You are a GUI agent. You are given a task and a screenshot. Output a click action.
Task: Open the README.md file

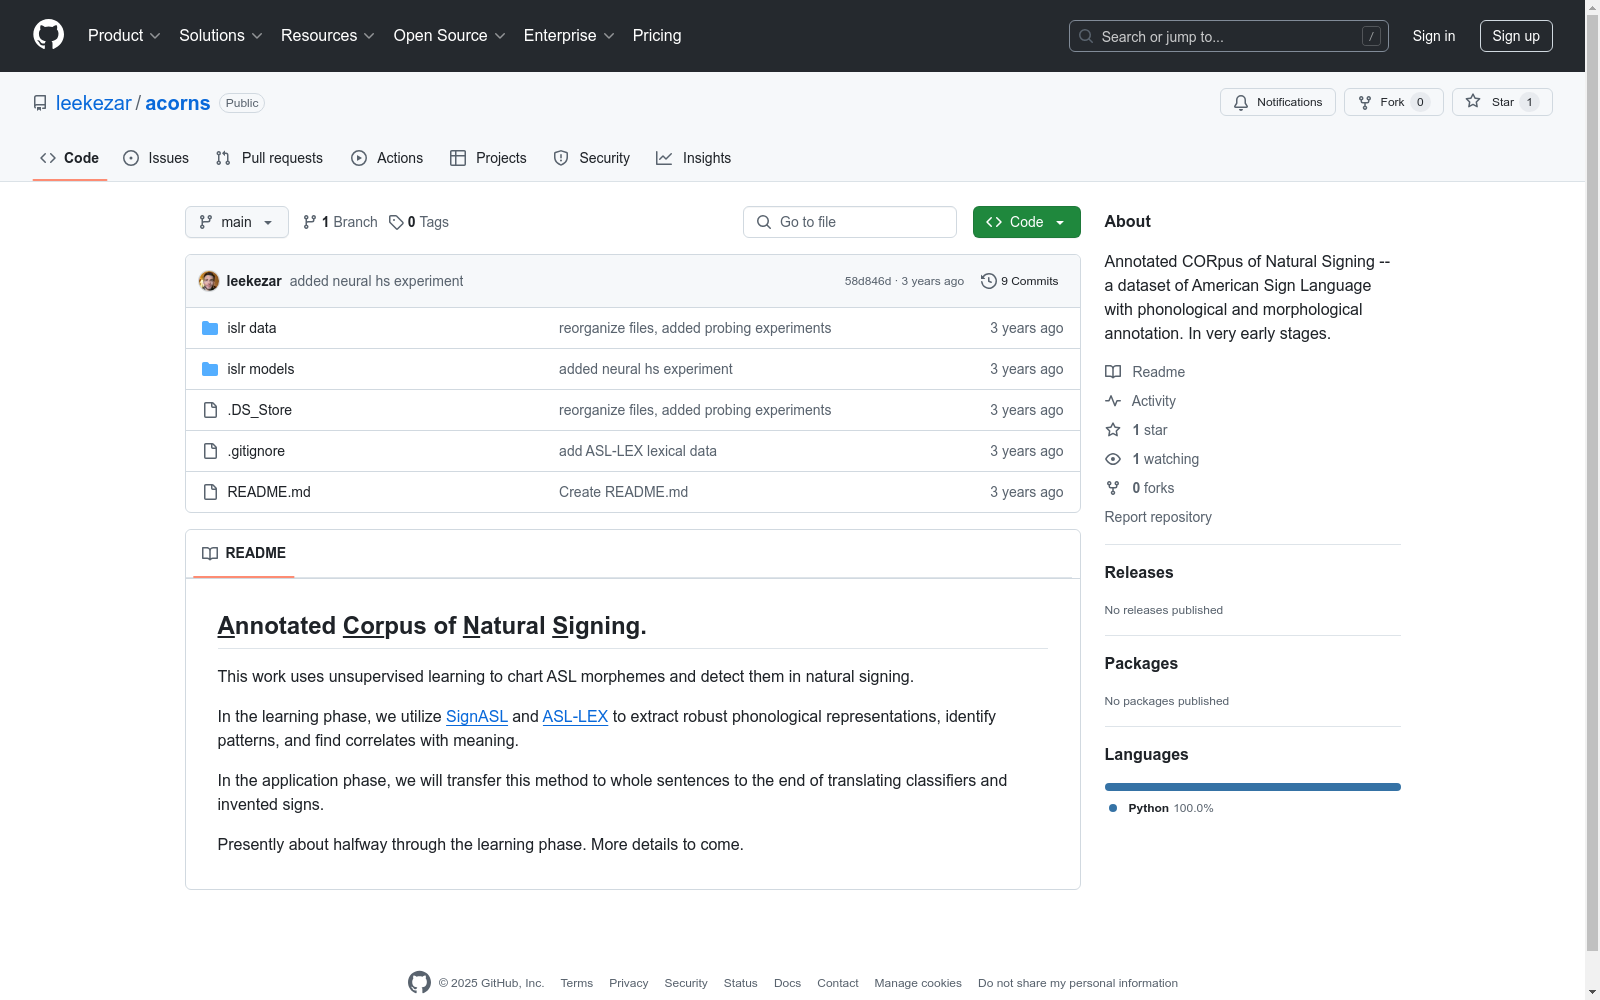pyautogui.click(x=269, y=492)
